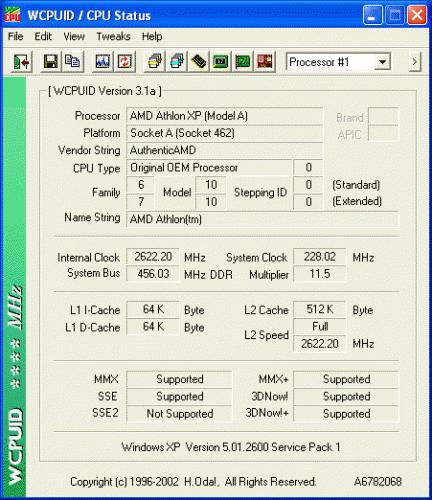Click the Windows XP version text line

(231, 447)
